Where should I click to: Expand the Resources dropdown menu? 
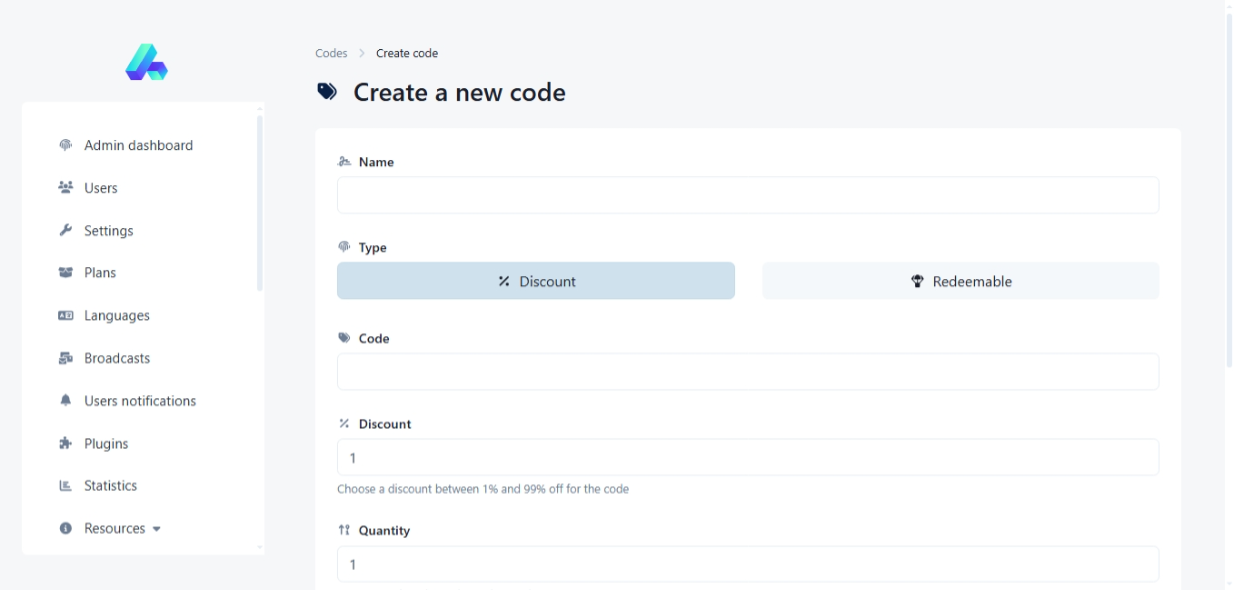click(122, 529)
